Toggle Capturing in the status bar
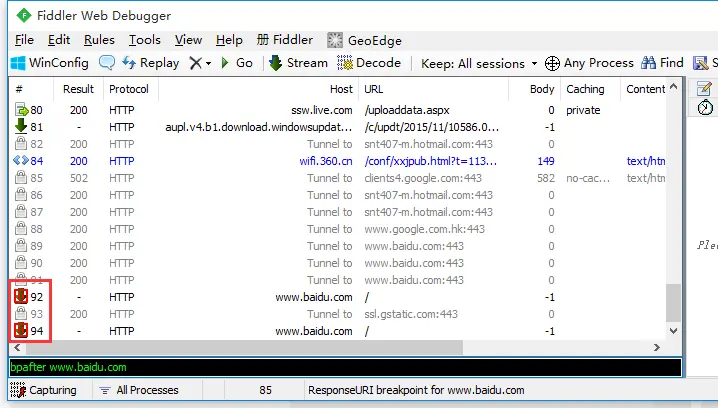 (x=44, y=390)
